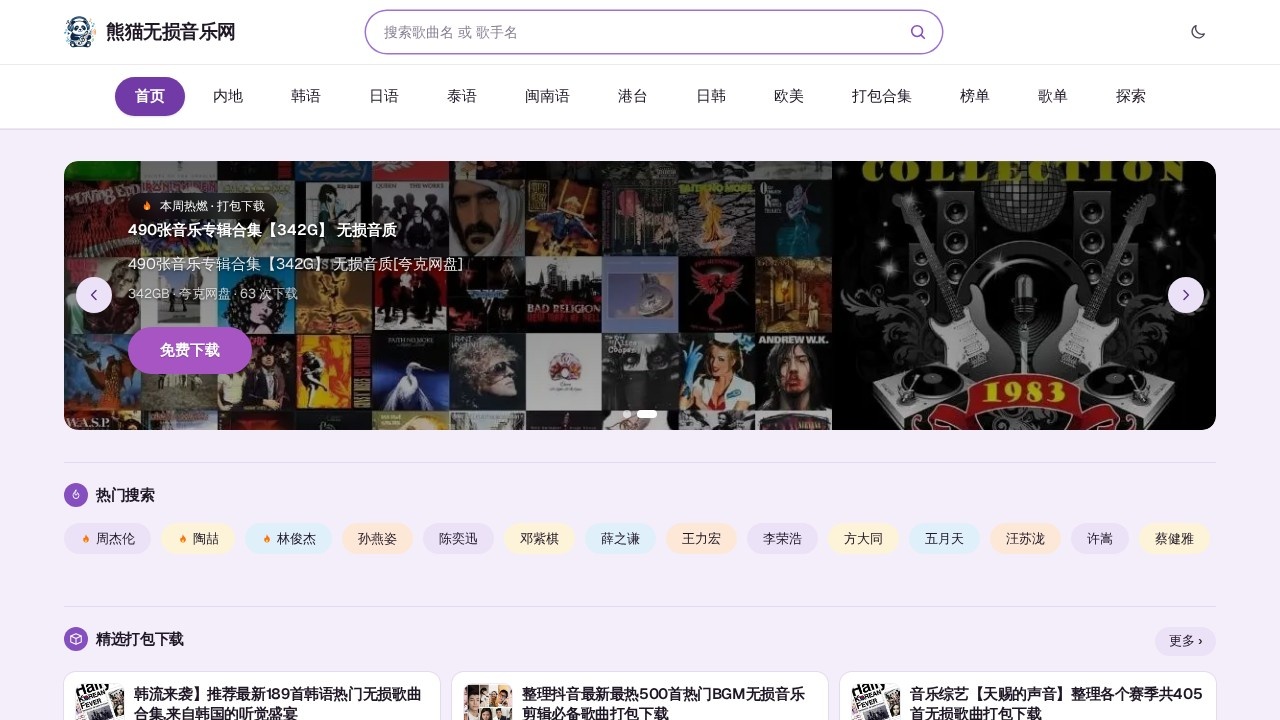Focus the song or artist search field
This screenshot has height=720, width=1280.
point(654,32)
